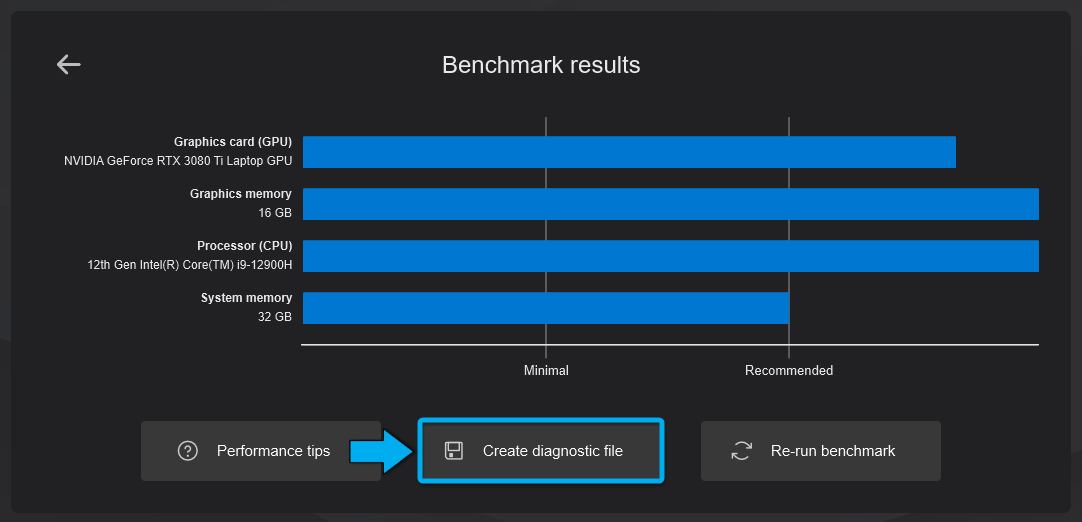Click the Processor (CPU) bar
Viewport: 1082px width, 522px height.
[x=670, y=256]
